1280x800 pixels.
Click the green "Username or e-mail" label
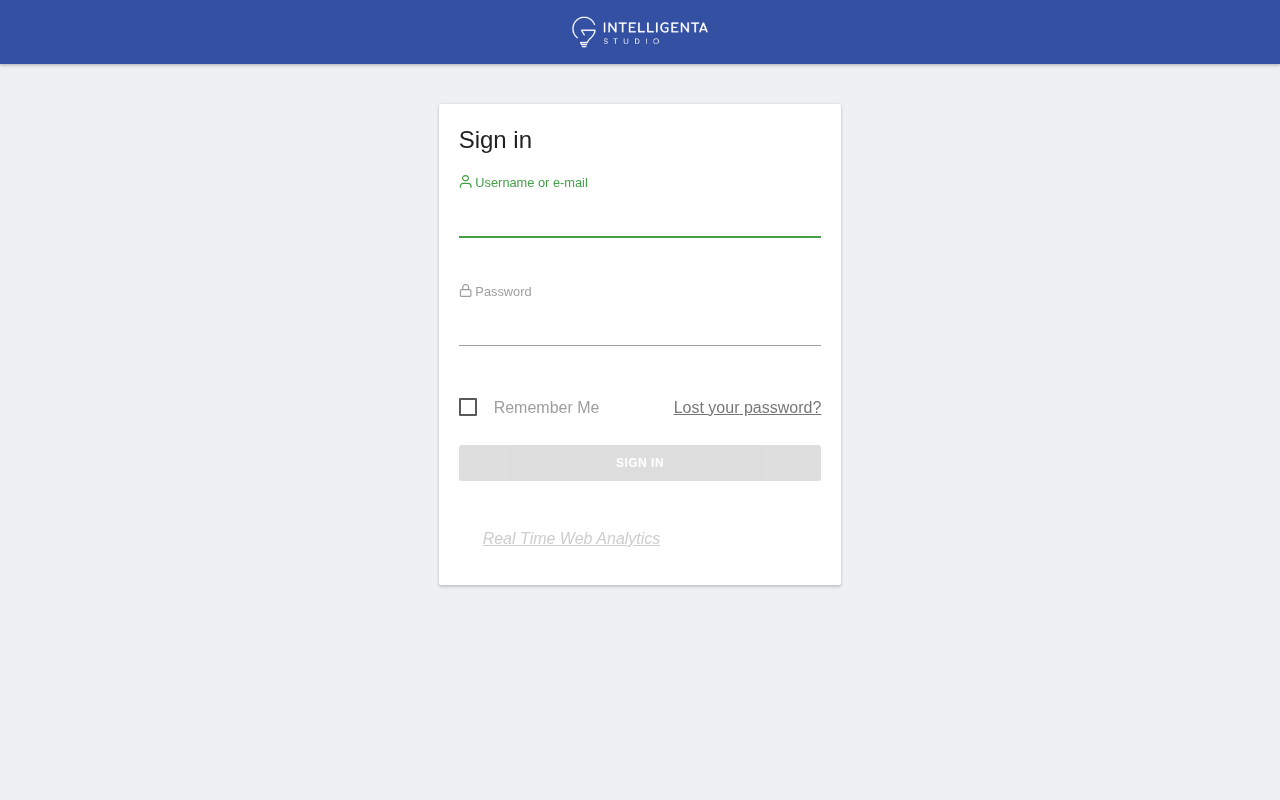click(531, 183)
